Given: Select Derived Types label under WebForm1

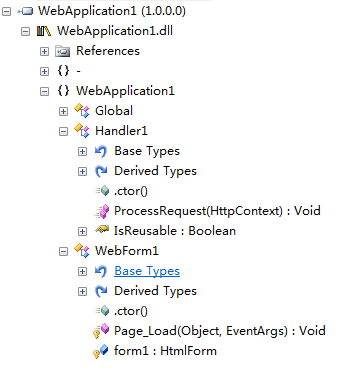Looking at the screenshot, I should tap(155, 291).
